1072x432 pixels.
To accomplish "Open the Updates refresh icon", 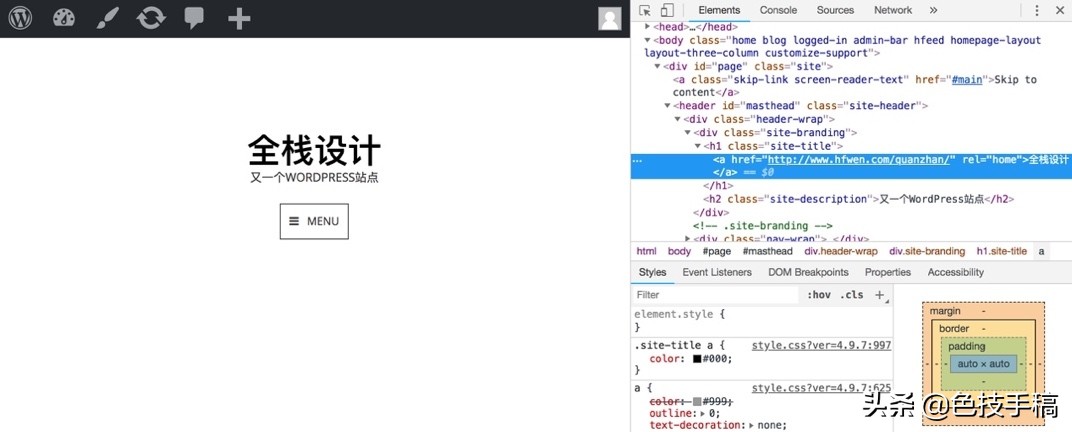I will click(x=151, y=18).
